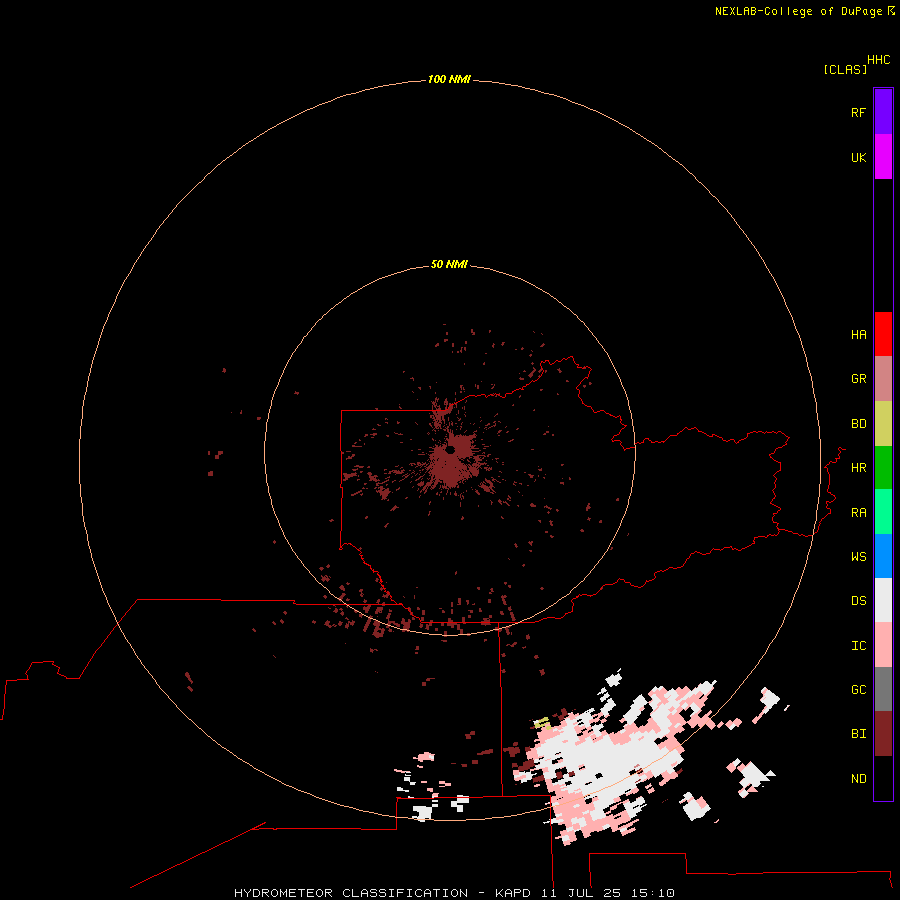900x900 pixels.
Task: Click the 'RA' legend label
Action: pyautogui.click(x=858, y=512)
